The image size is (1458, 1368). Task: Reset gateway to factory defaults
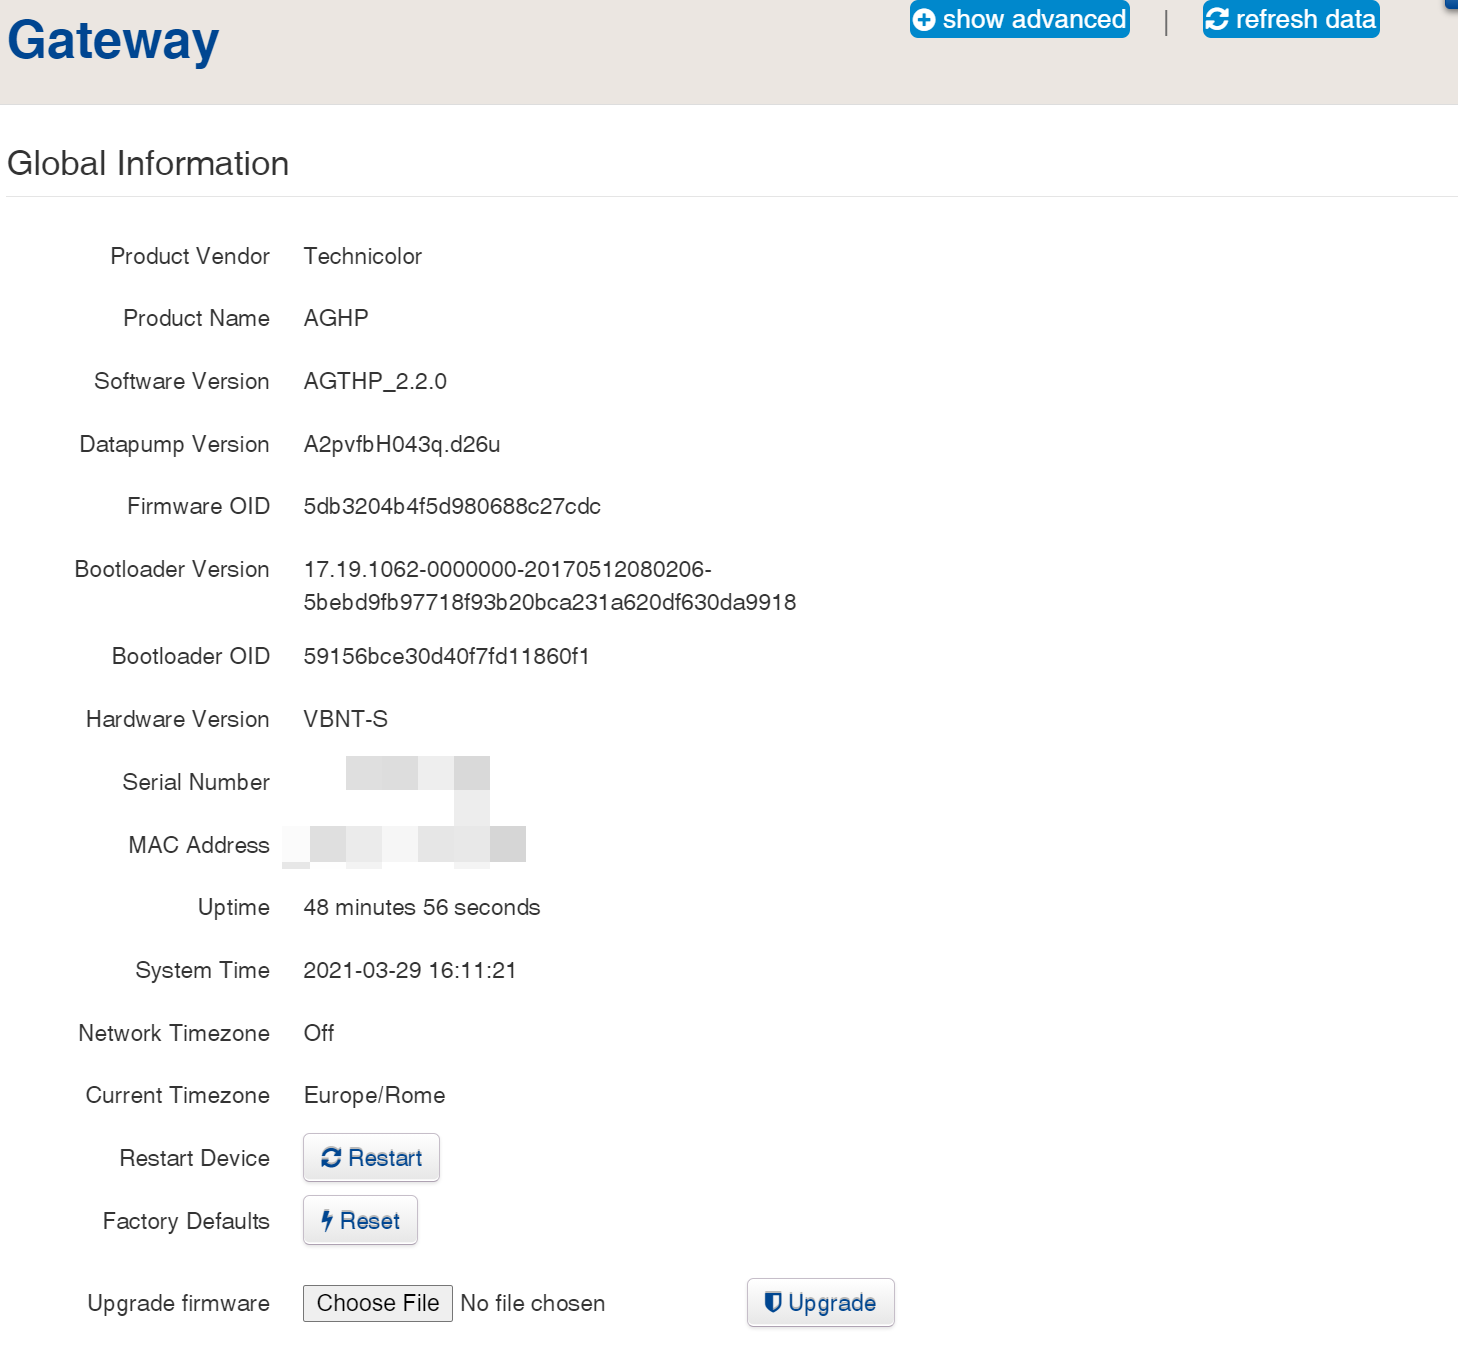pos(360,1221)
